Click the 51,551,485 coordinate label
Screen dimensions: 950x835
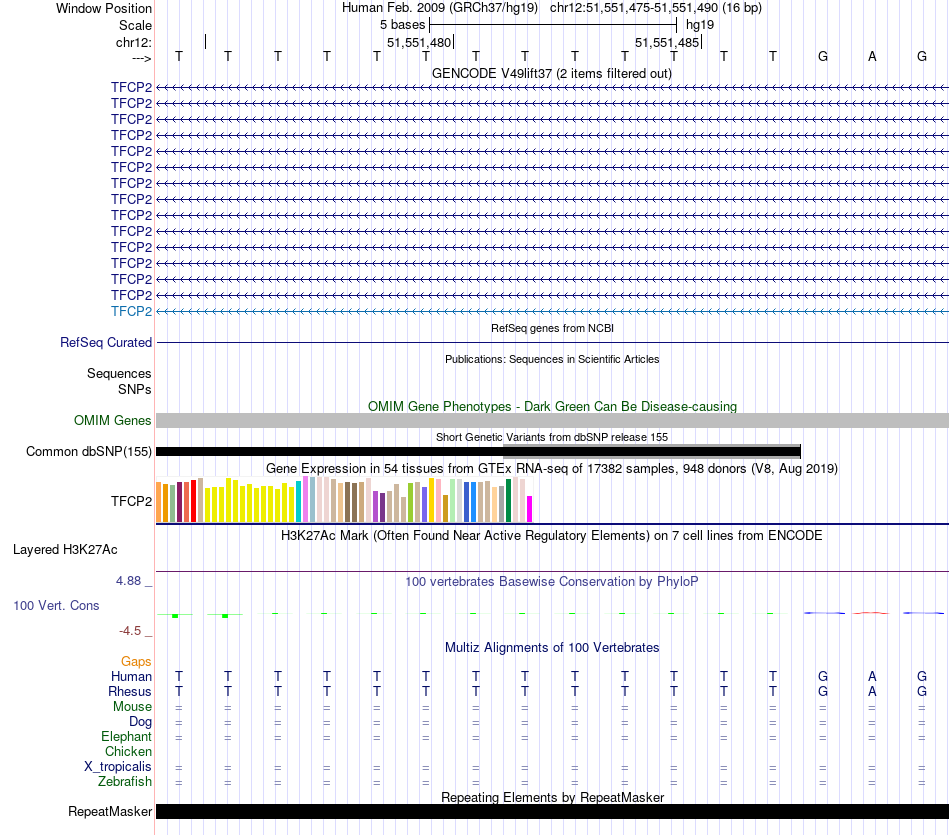pos(667,42)
